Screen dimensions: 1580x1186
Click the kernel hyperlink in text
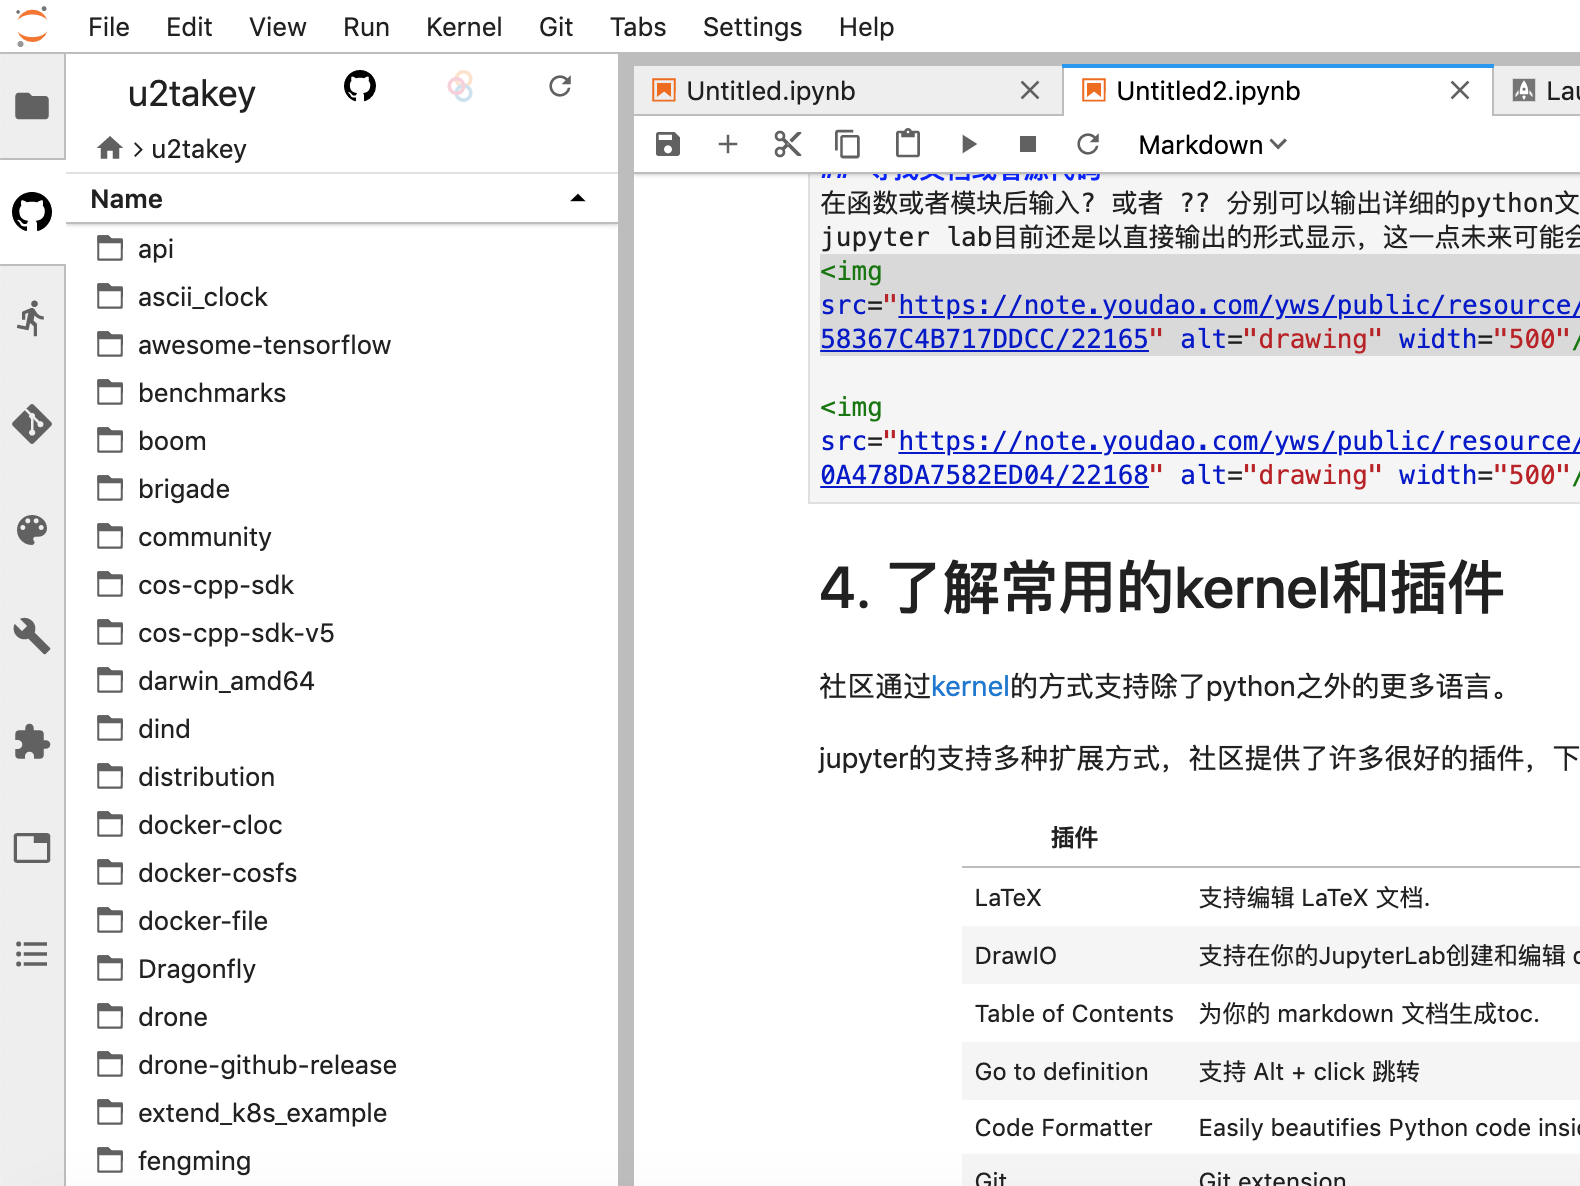coord(970,687)
